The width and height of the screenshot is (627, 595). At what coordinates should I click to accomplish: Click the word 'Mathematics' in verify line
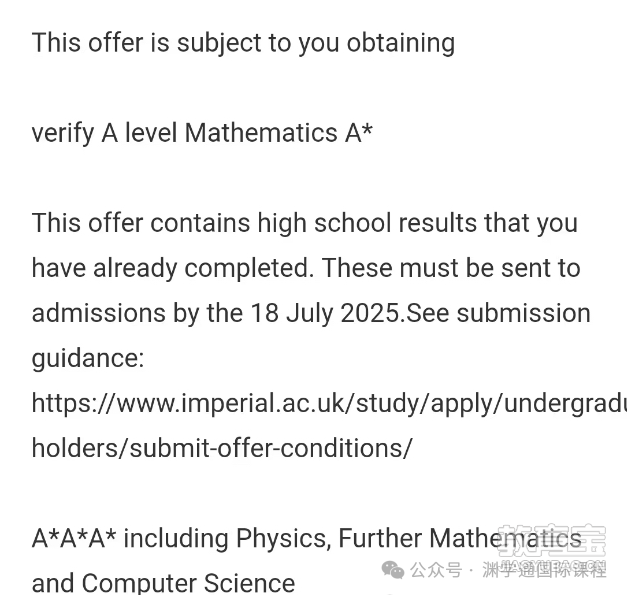click(262, 133)
